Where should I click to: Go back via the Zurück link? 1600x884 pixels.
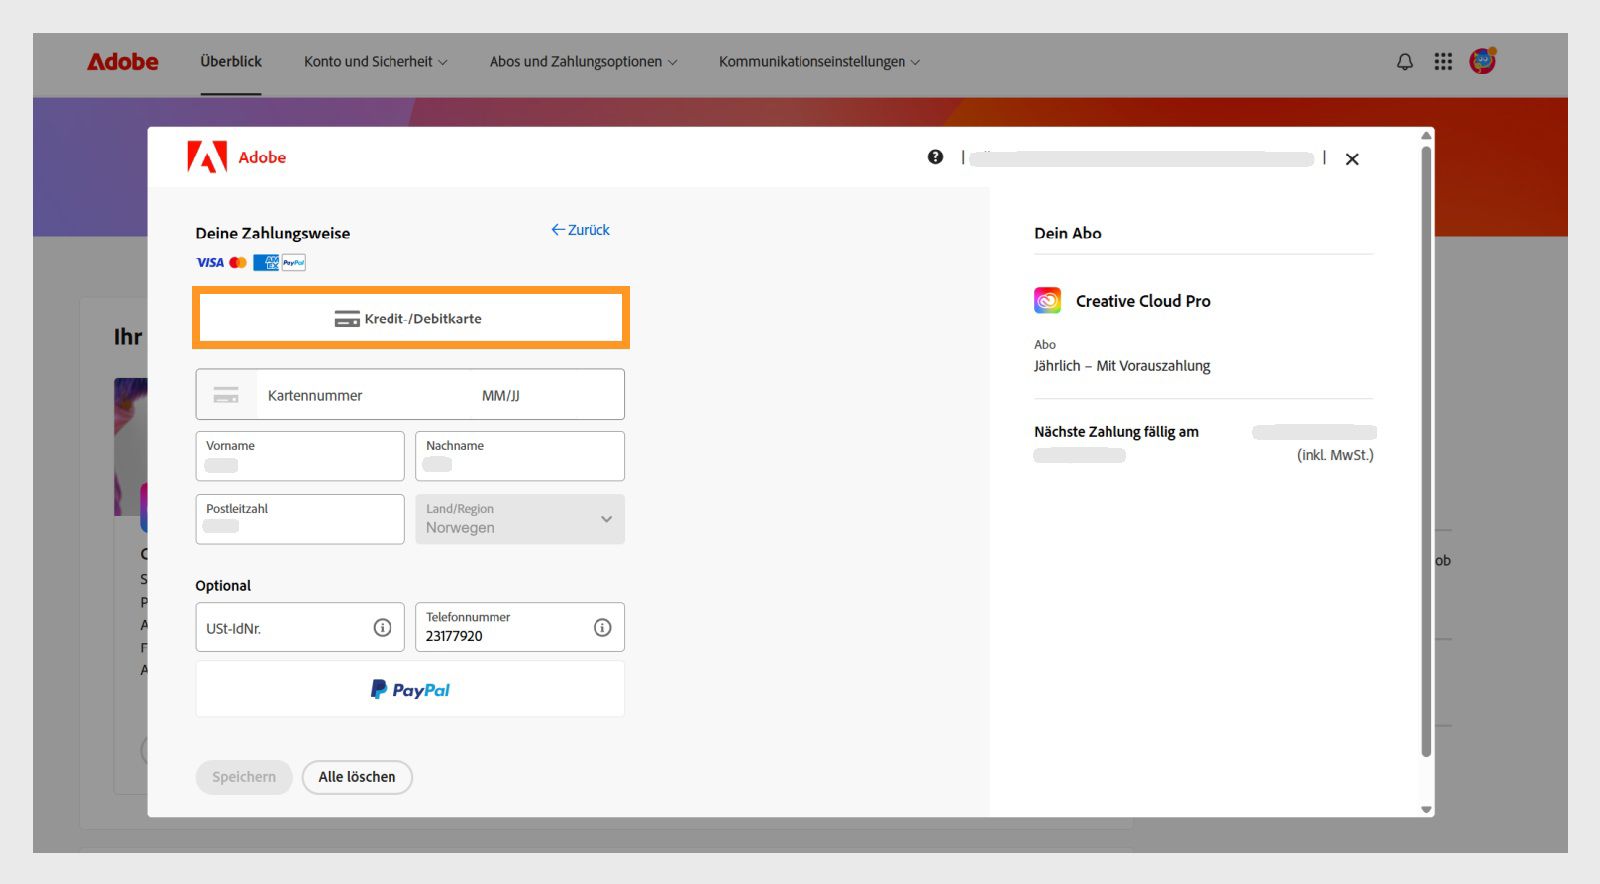pyautogui.click(x=580, y=230)
